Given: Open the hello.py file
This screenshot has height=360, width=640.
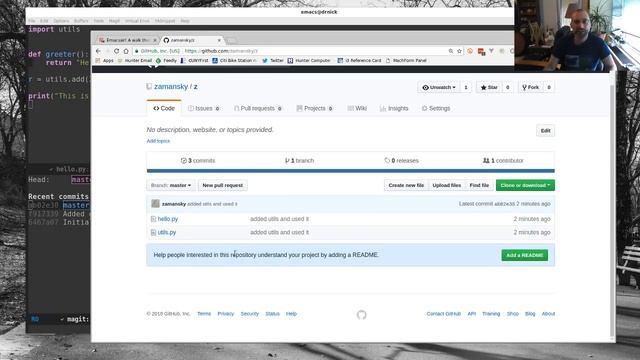Looking at the screenshot, I should pos(168,219).
